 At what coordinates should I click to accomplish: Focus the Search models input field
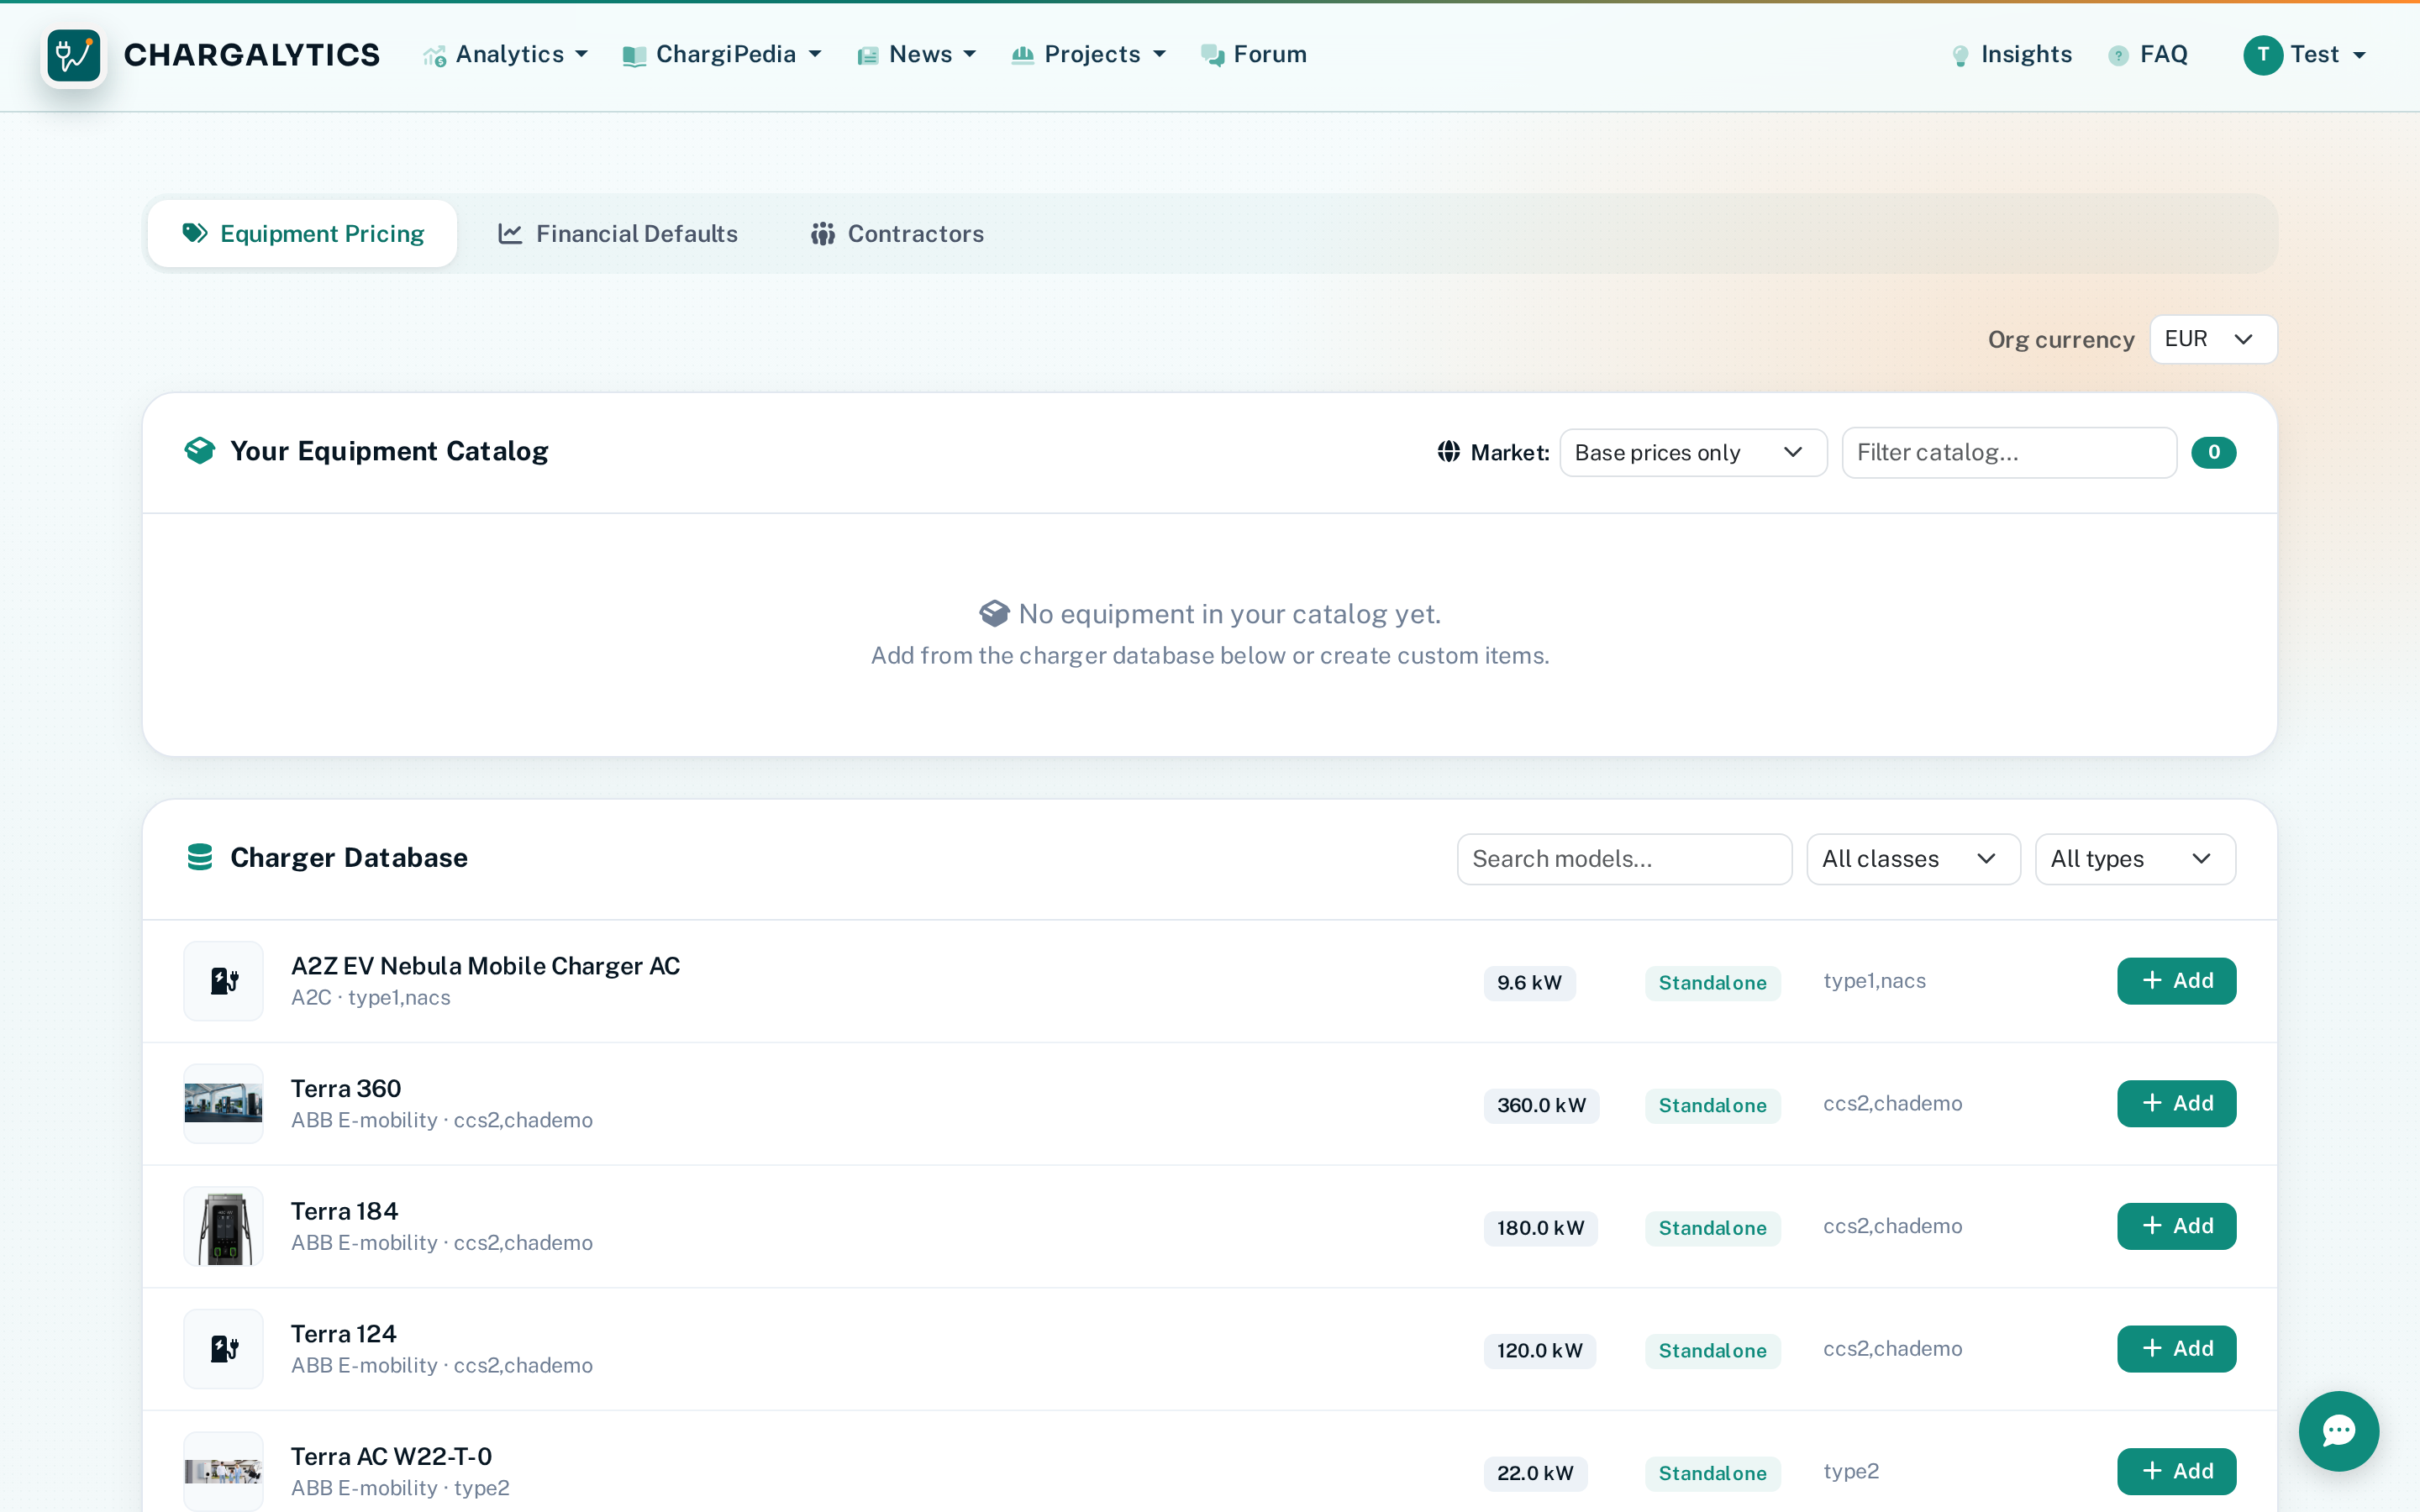(1624, 859)
